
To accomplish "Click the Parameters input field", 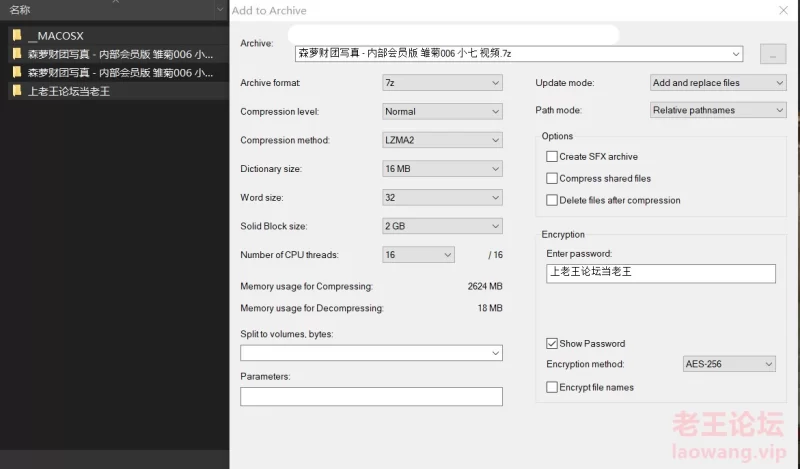I will [x=371, y=397].
